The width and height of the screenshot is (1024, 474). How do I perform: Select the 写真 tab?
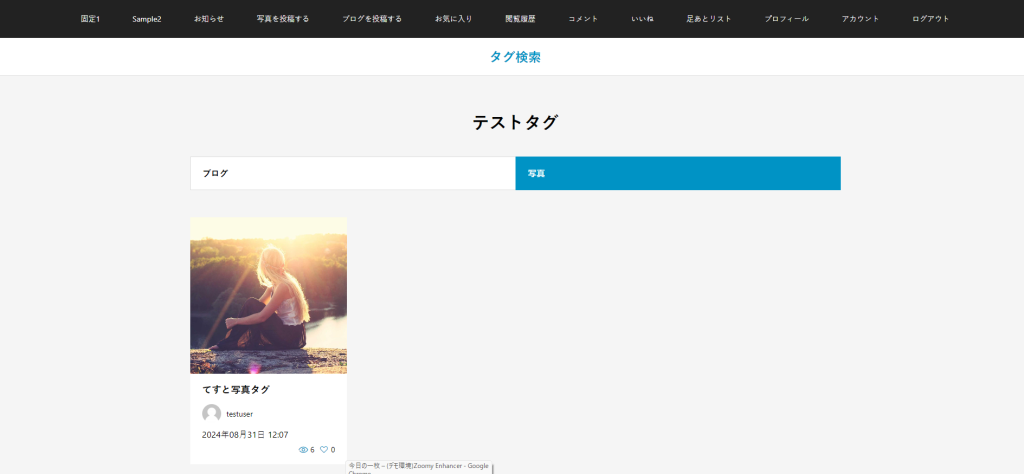pyautogui.click(x=677, y=173)
